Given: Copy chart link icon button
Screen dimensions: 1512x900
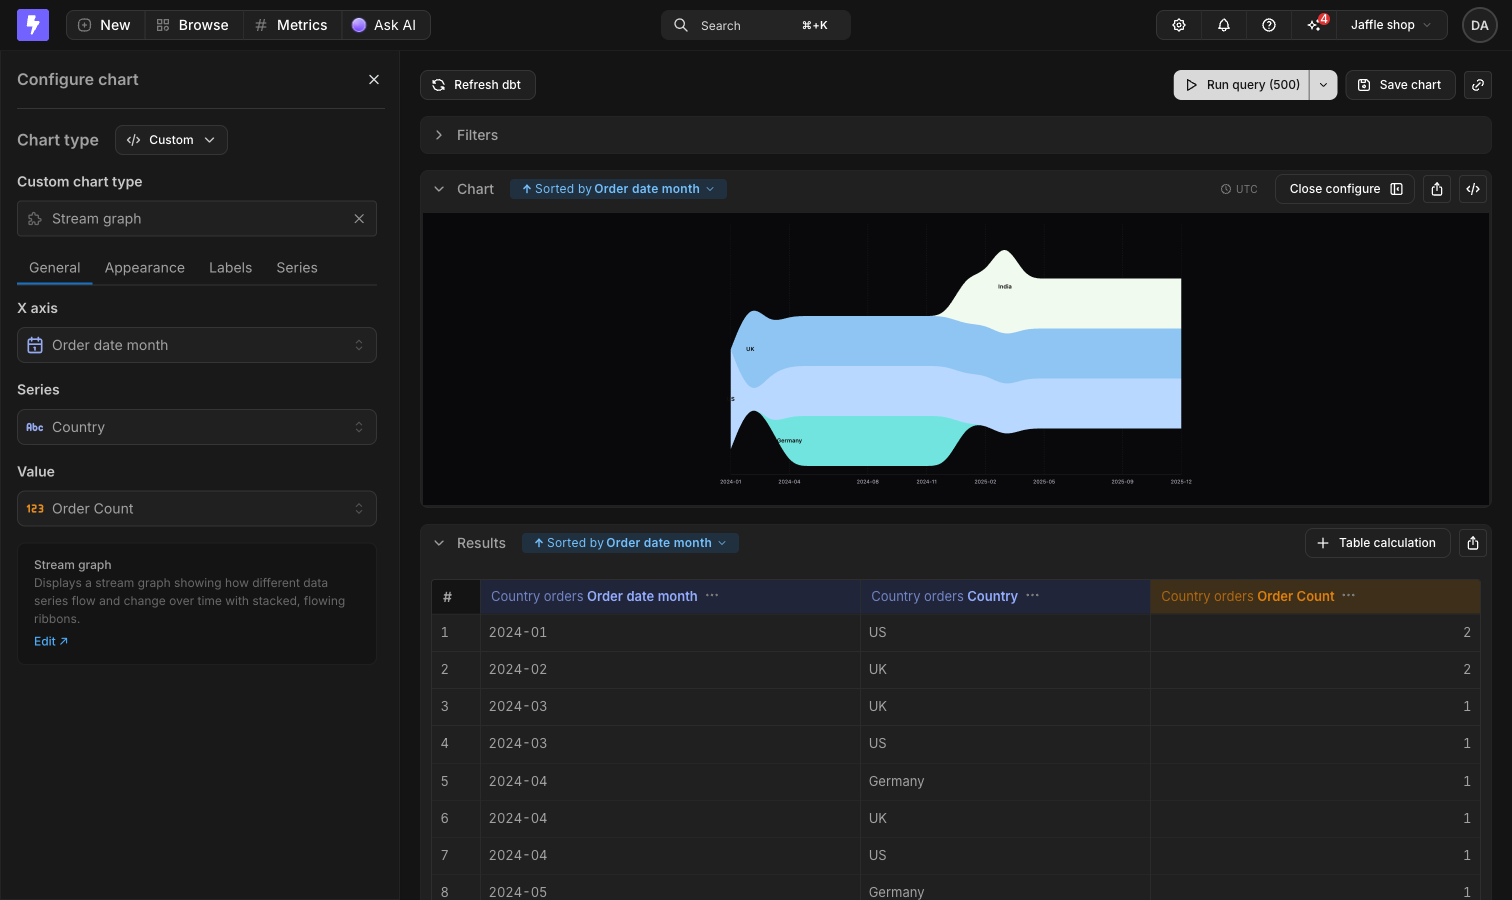Looking at the screenshot, I should [x=1478, y=85].
